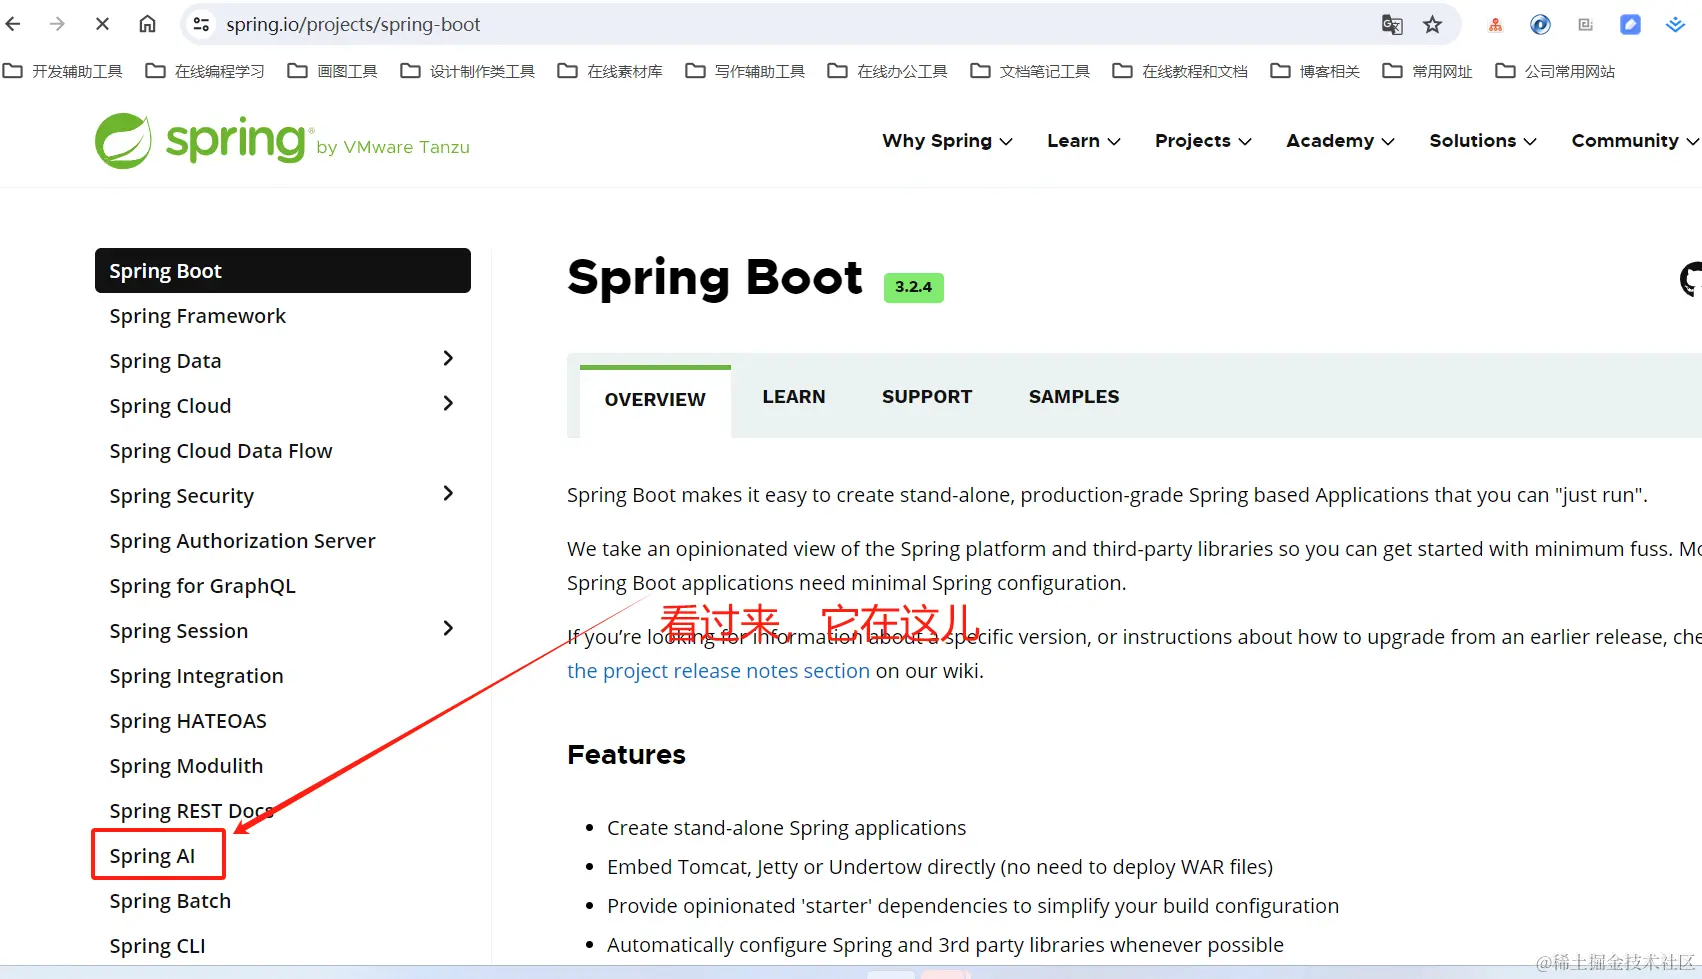1702x979 pixels.
Task: Open Spring Integration link
Action: [x=197, y=676]
